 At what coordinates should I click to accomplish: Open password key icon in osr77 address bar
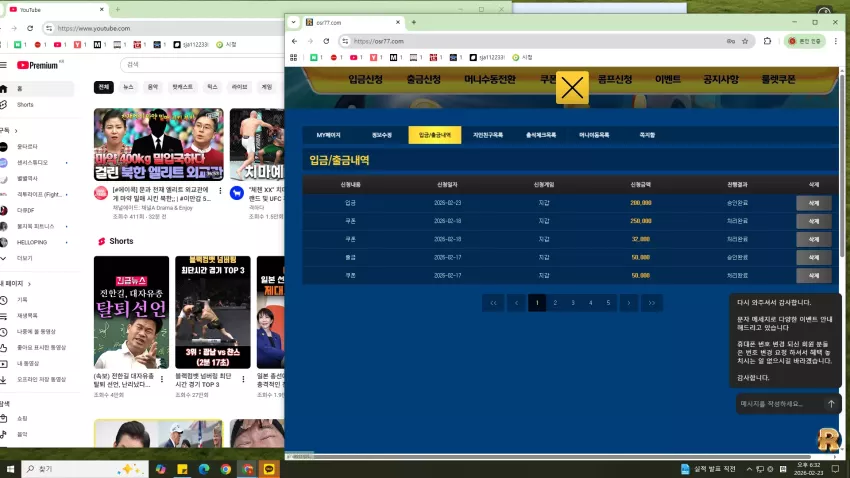[x=731, y=41]
